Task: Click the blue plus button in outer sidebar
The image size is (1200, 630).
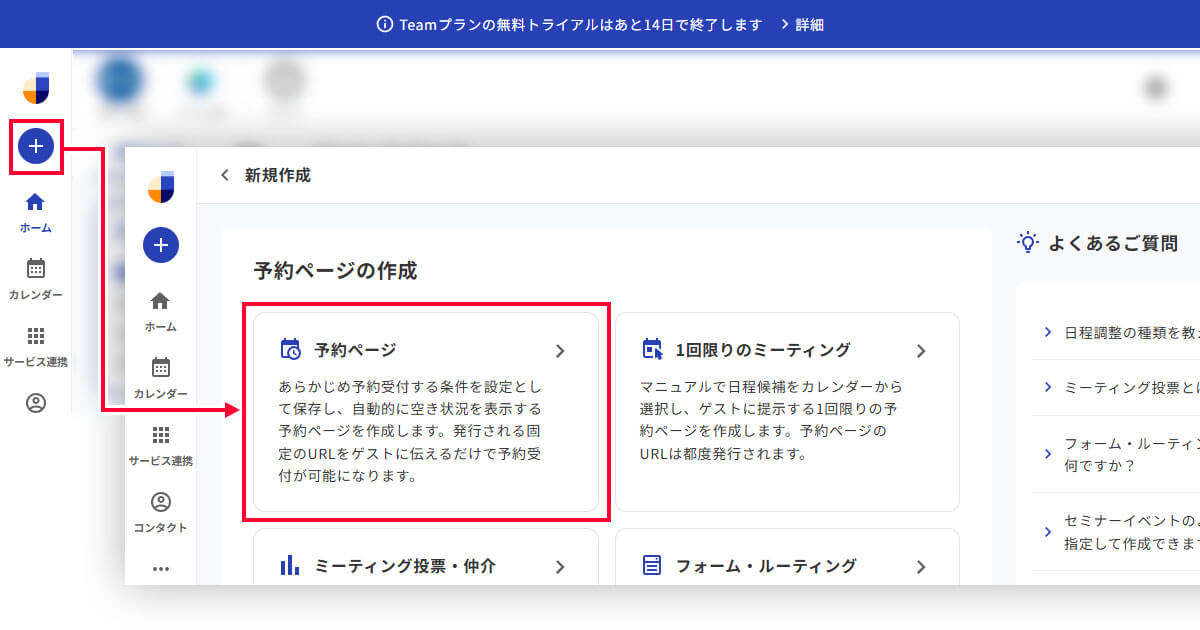Action: 36,147
